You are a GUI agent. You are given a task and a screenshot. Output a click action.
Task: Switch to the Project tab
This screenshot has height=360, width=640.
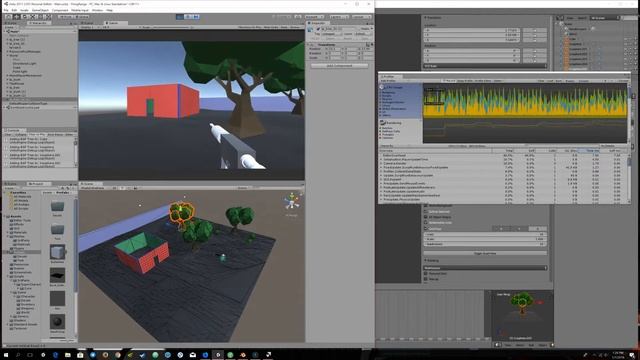(38, 184)
